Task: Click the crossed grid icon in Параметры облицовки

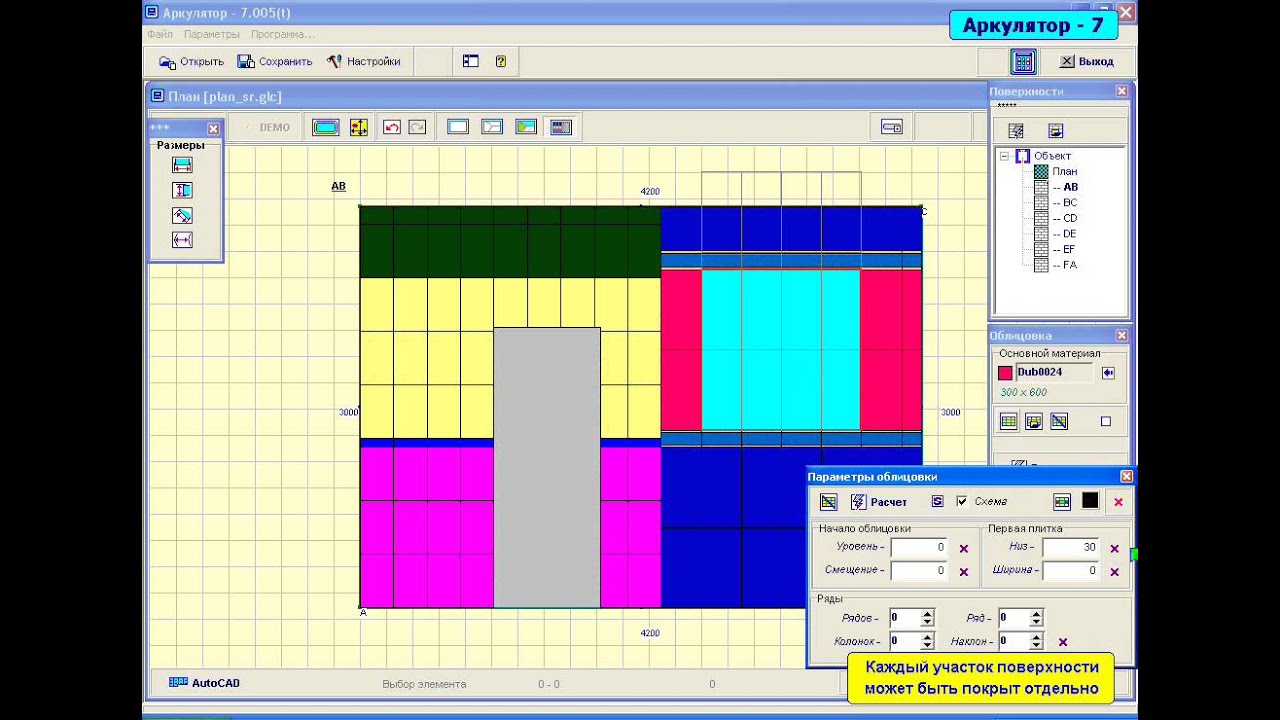Action: [828, 502]
